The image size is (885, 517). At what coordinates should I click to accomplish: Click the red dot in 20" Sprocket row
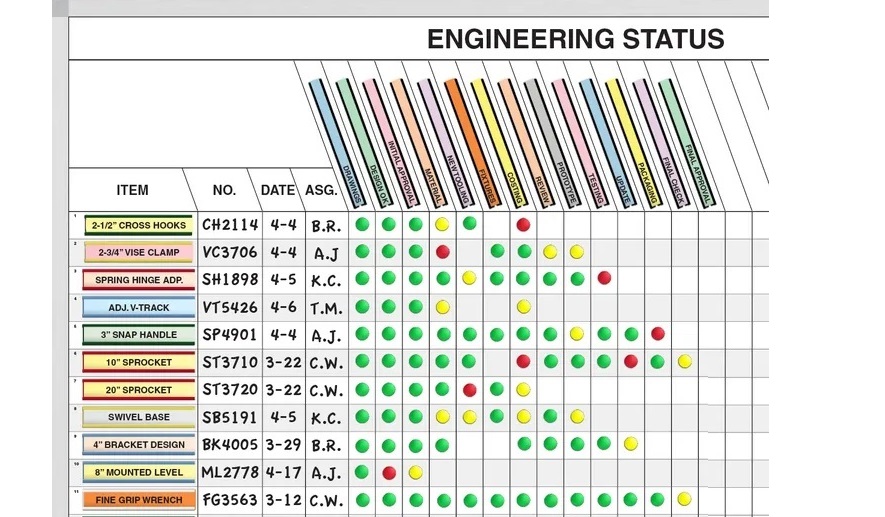469,389
